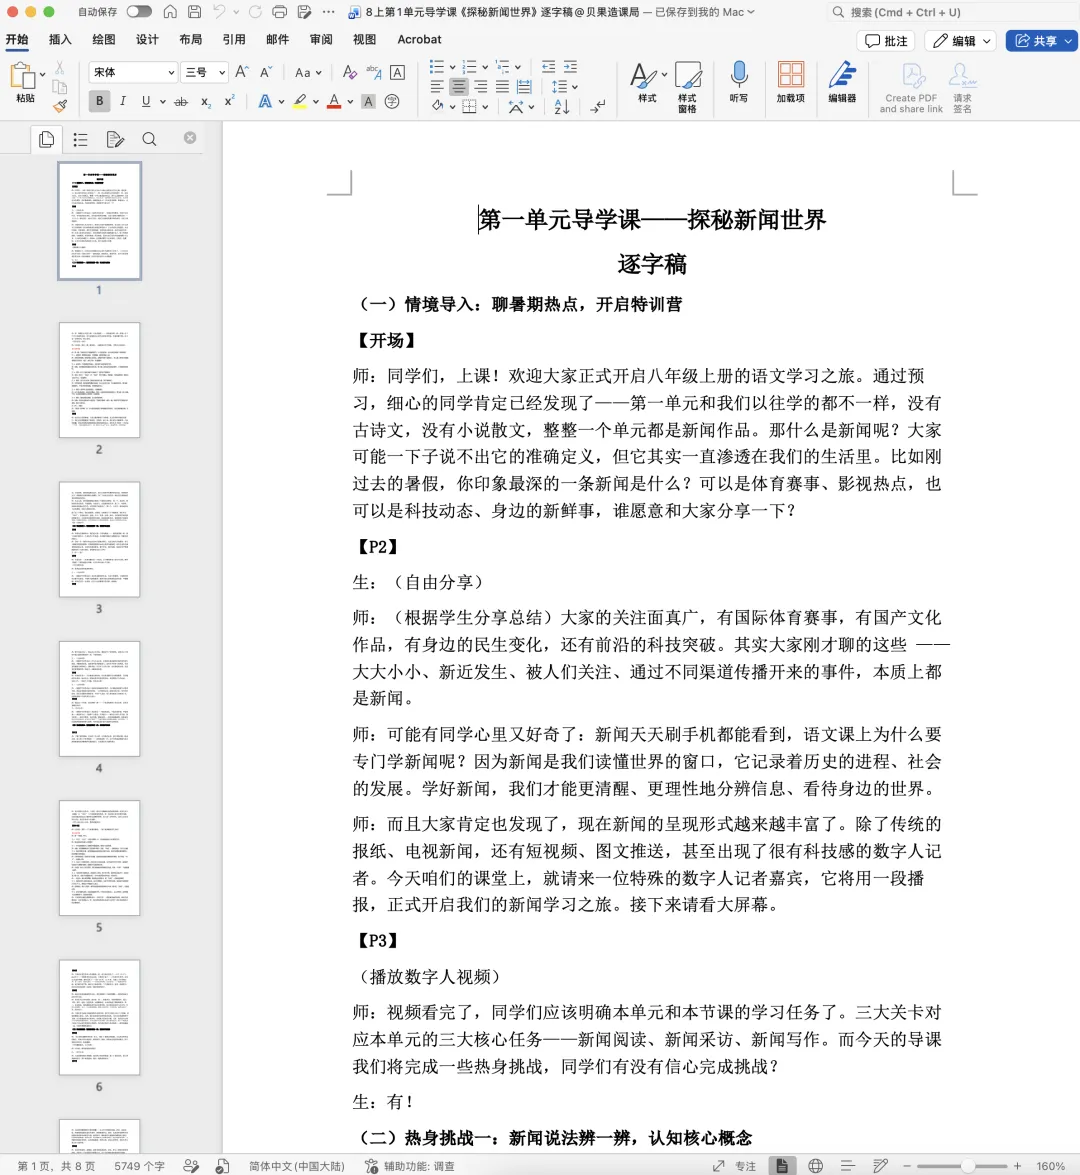
Task: Click the Paste clipboard icon
Action: click(x=22, y=76)
